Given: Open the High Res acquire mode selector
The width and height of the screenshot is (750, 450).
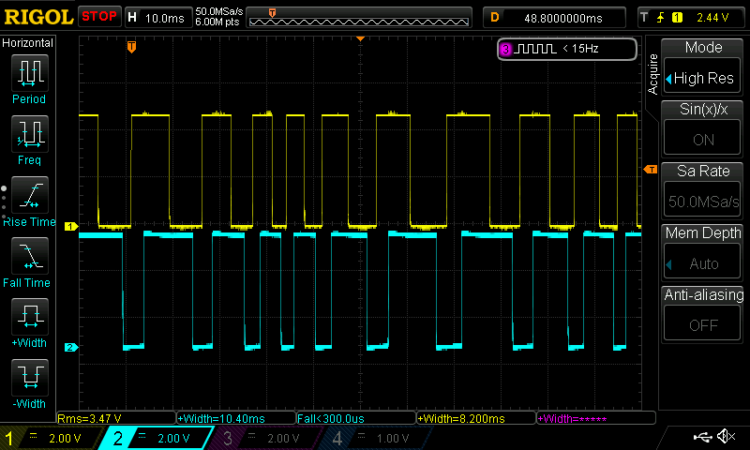Looking at the screenshot, I should [703, 77].
